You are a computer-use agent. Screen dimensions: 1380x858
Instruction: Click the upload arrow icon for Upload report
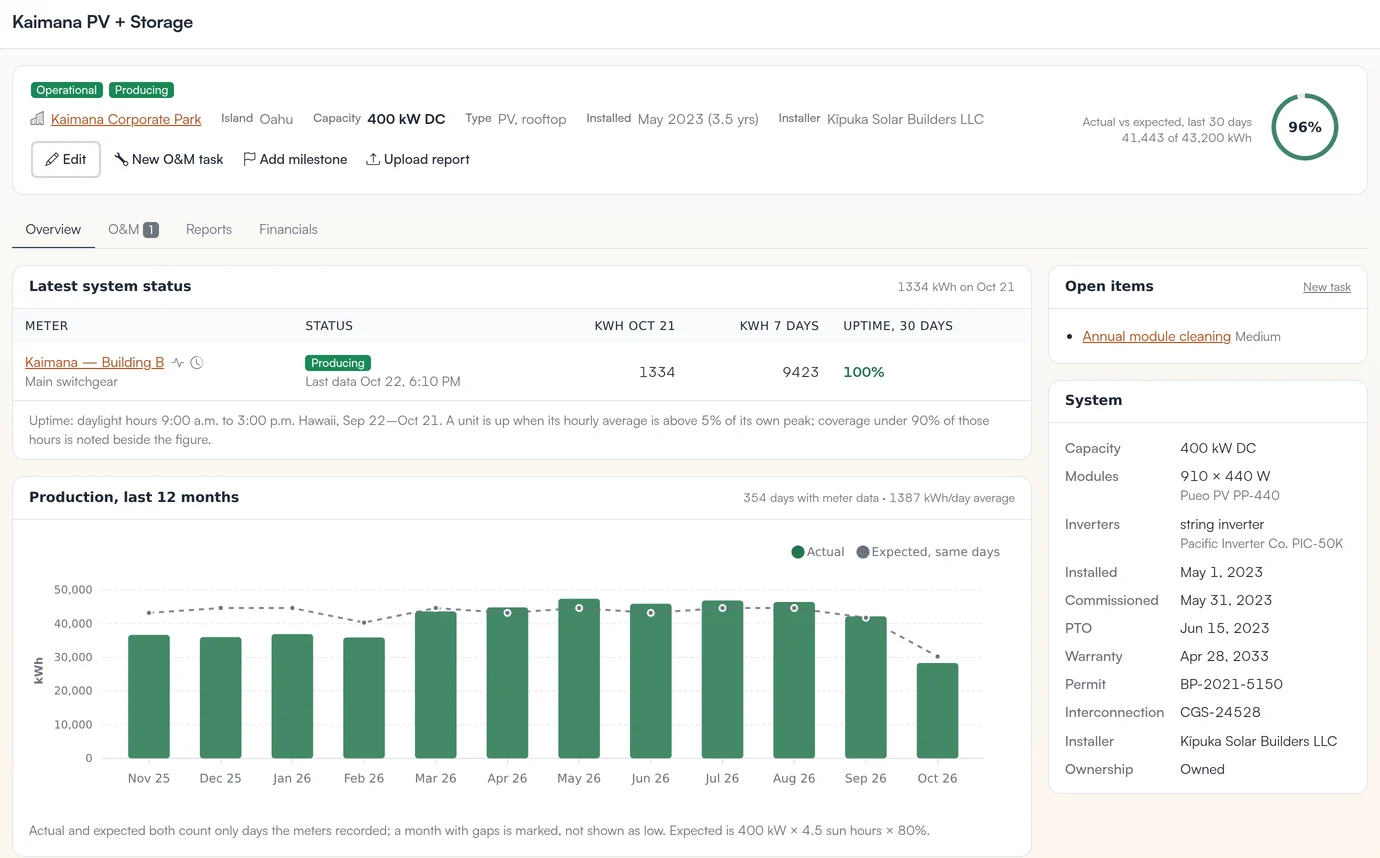click(373, 159)
